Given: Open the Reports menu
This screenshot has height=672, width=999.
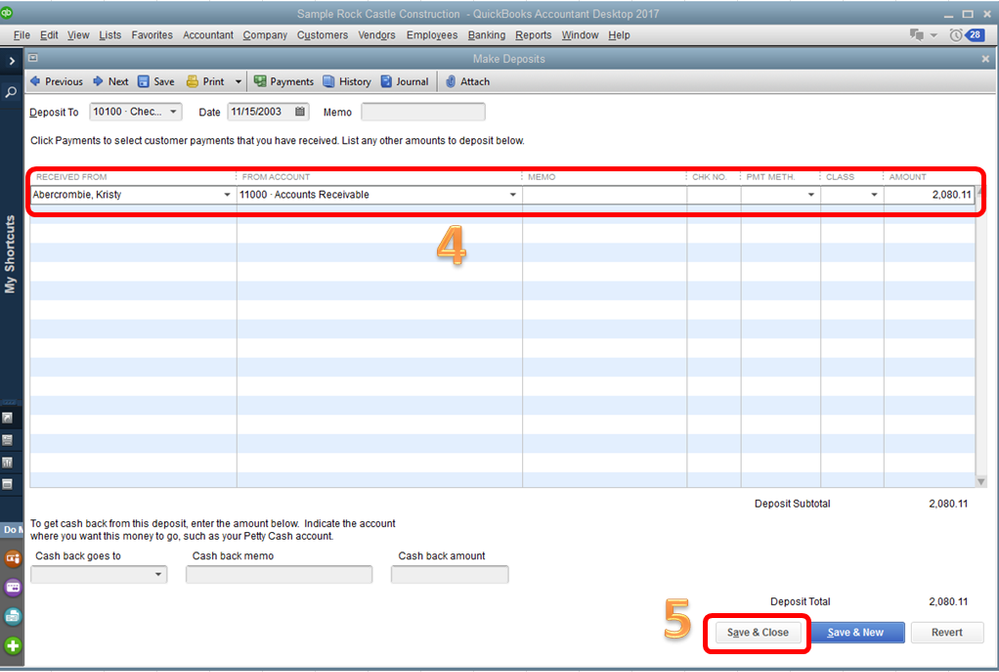Looking at the screenshot, I should pos(533,35).
